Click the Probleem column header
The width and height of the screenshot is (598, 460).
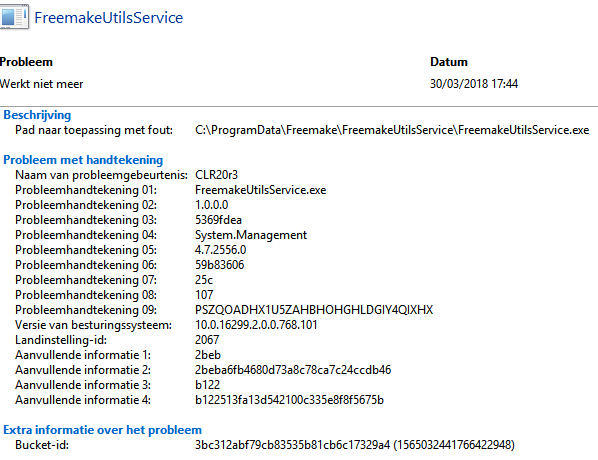point(26,62)
